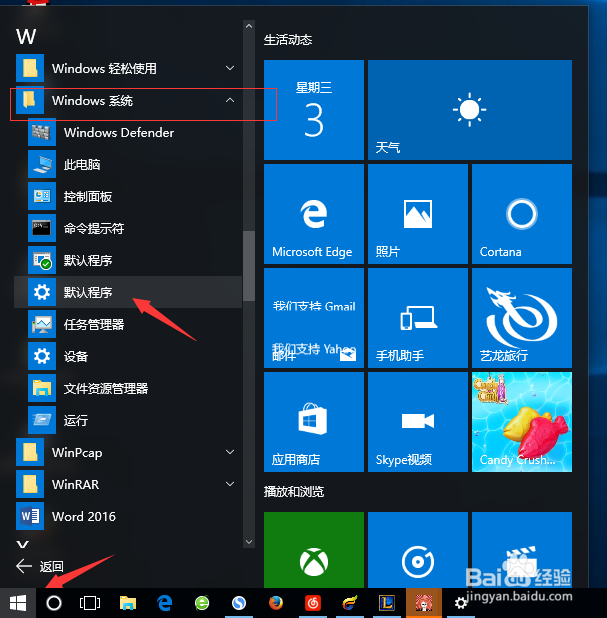
Task: Expand the WinPcap folder
Action: point(128,452)
